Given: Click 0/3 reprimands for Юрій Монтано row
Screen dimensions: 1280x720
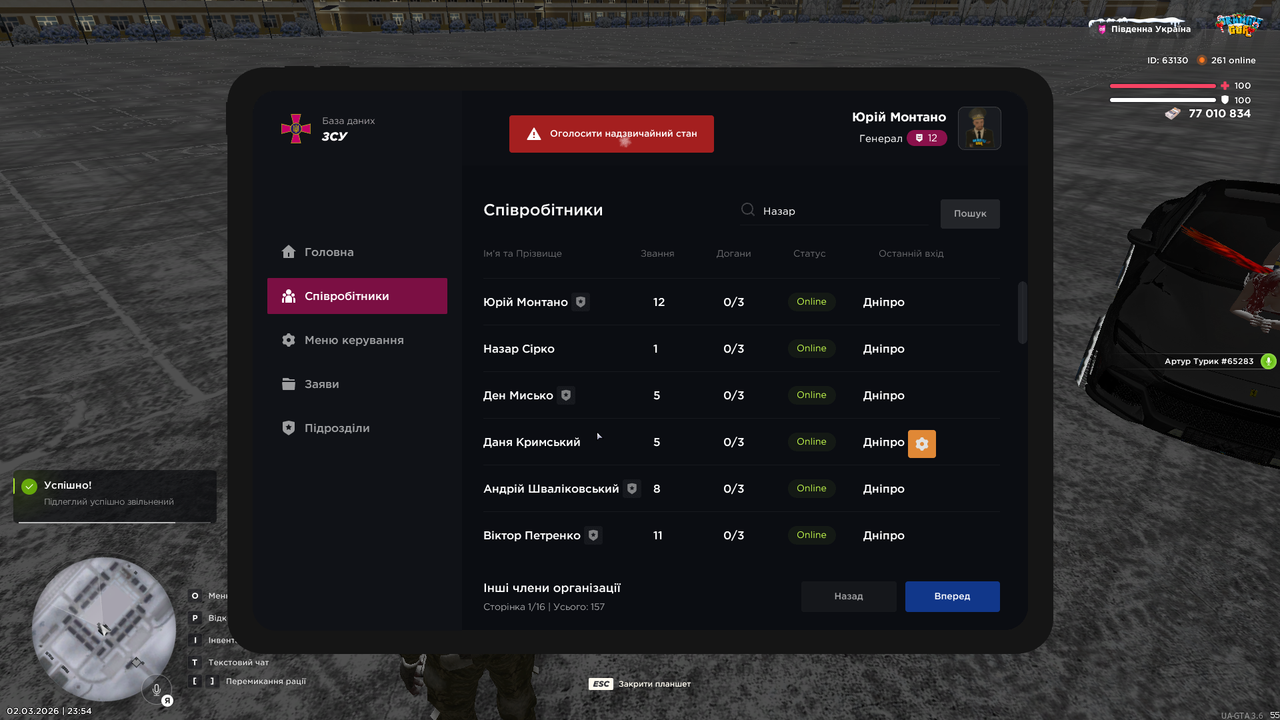Looking at the screenshot, I should click(x=734, y=302).
